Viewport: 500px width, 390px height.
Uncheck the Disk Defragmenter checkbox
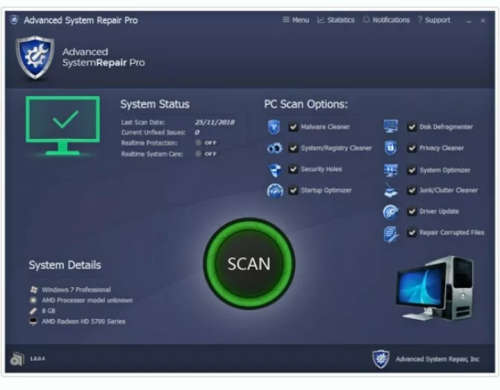point(412,127)
